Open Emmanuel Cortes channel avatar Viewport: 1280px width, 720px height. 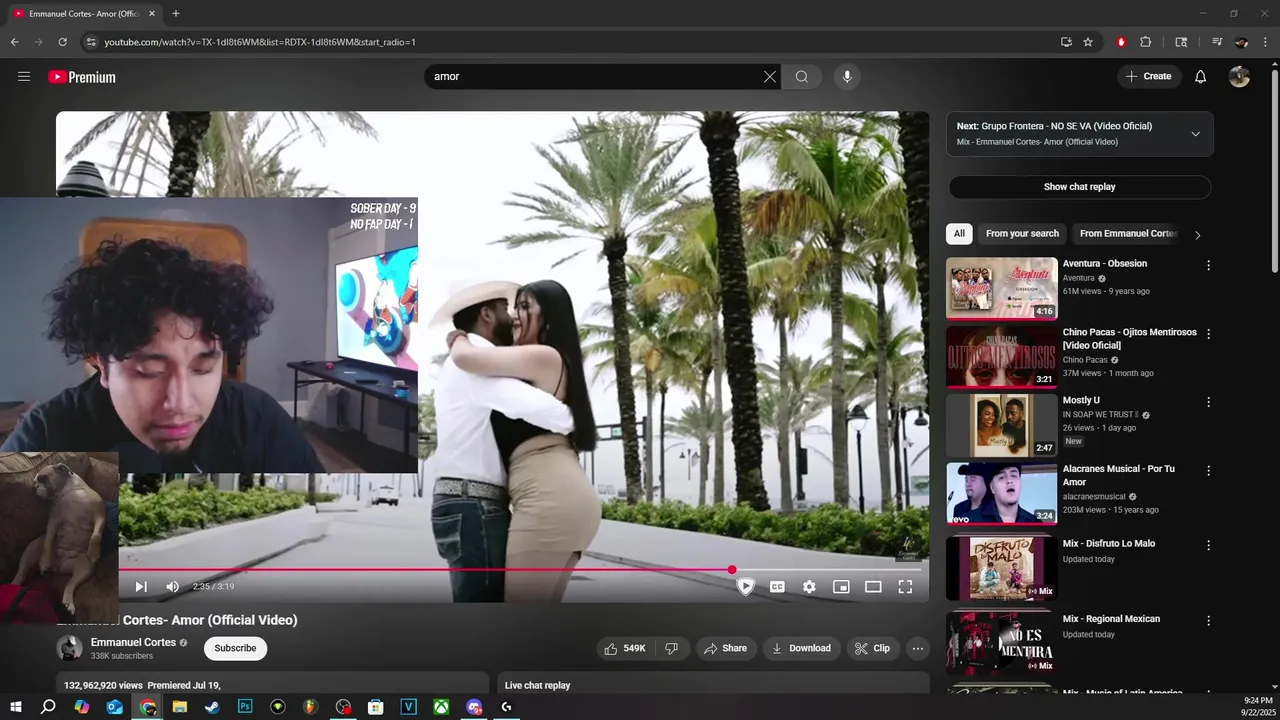pos(69,648)
